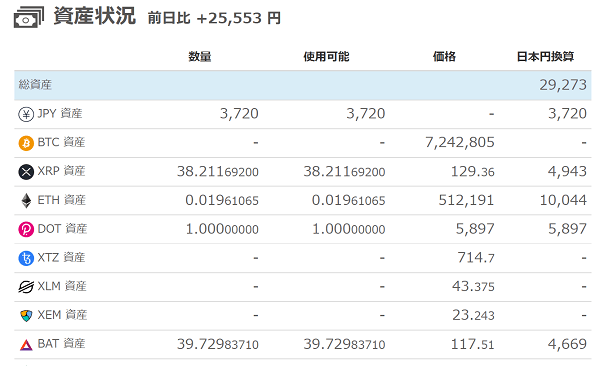
Task: Click the blue Tezos XTZ icon
Action: 26,258
